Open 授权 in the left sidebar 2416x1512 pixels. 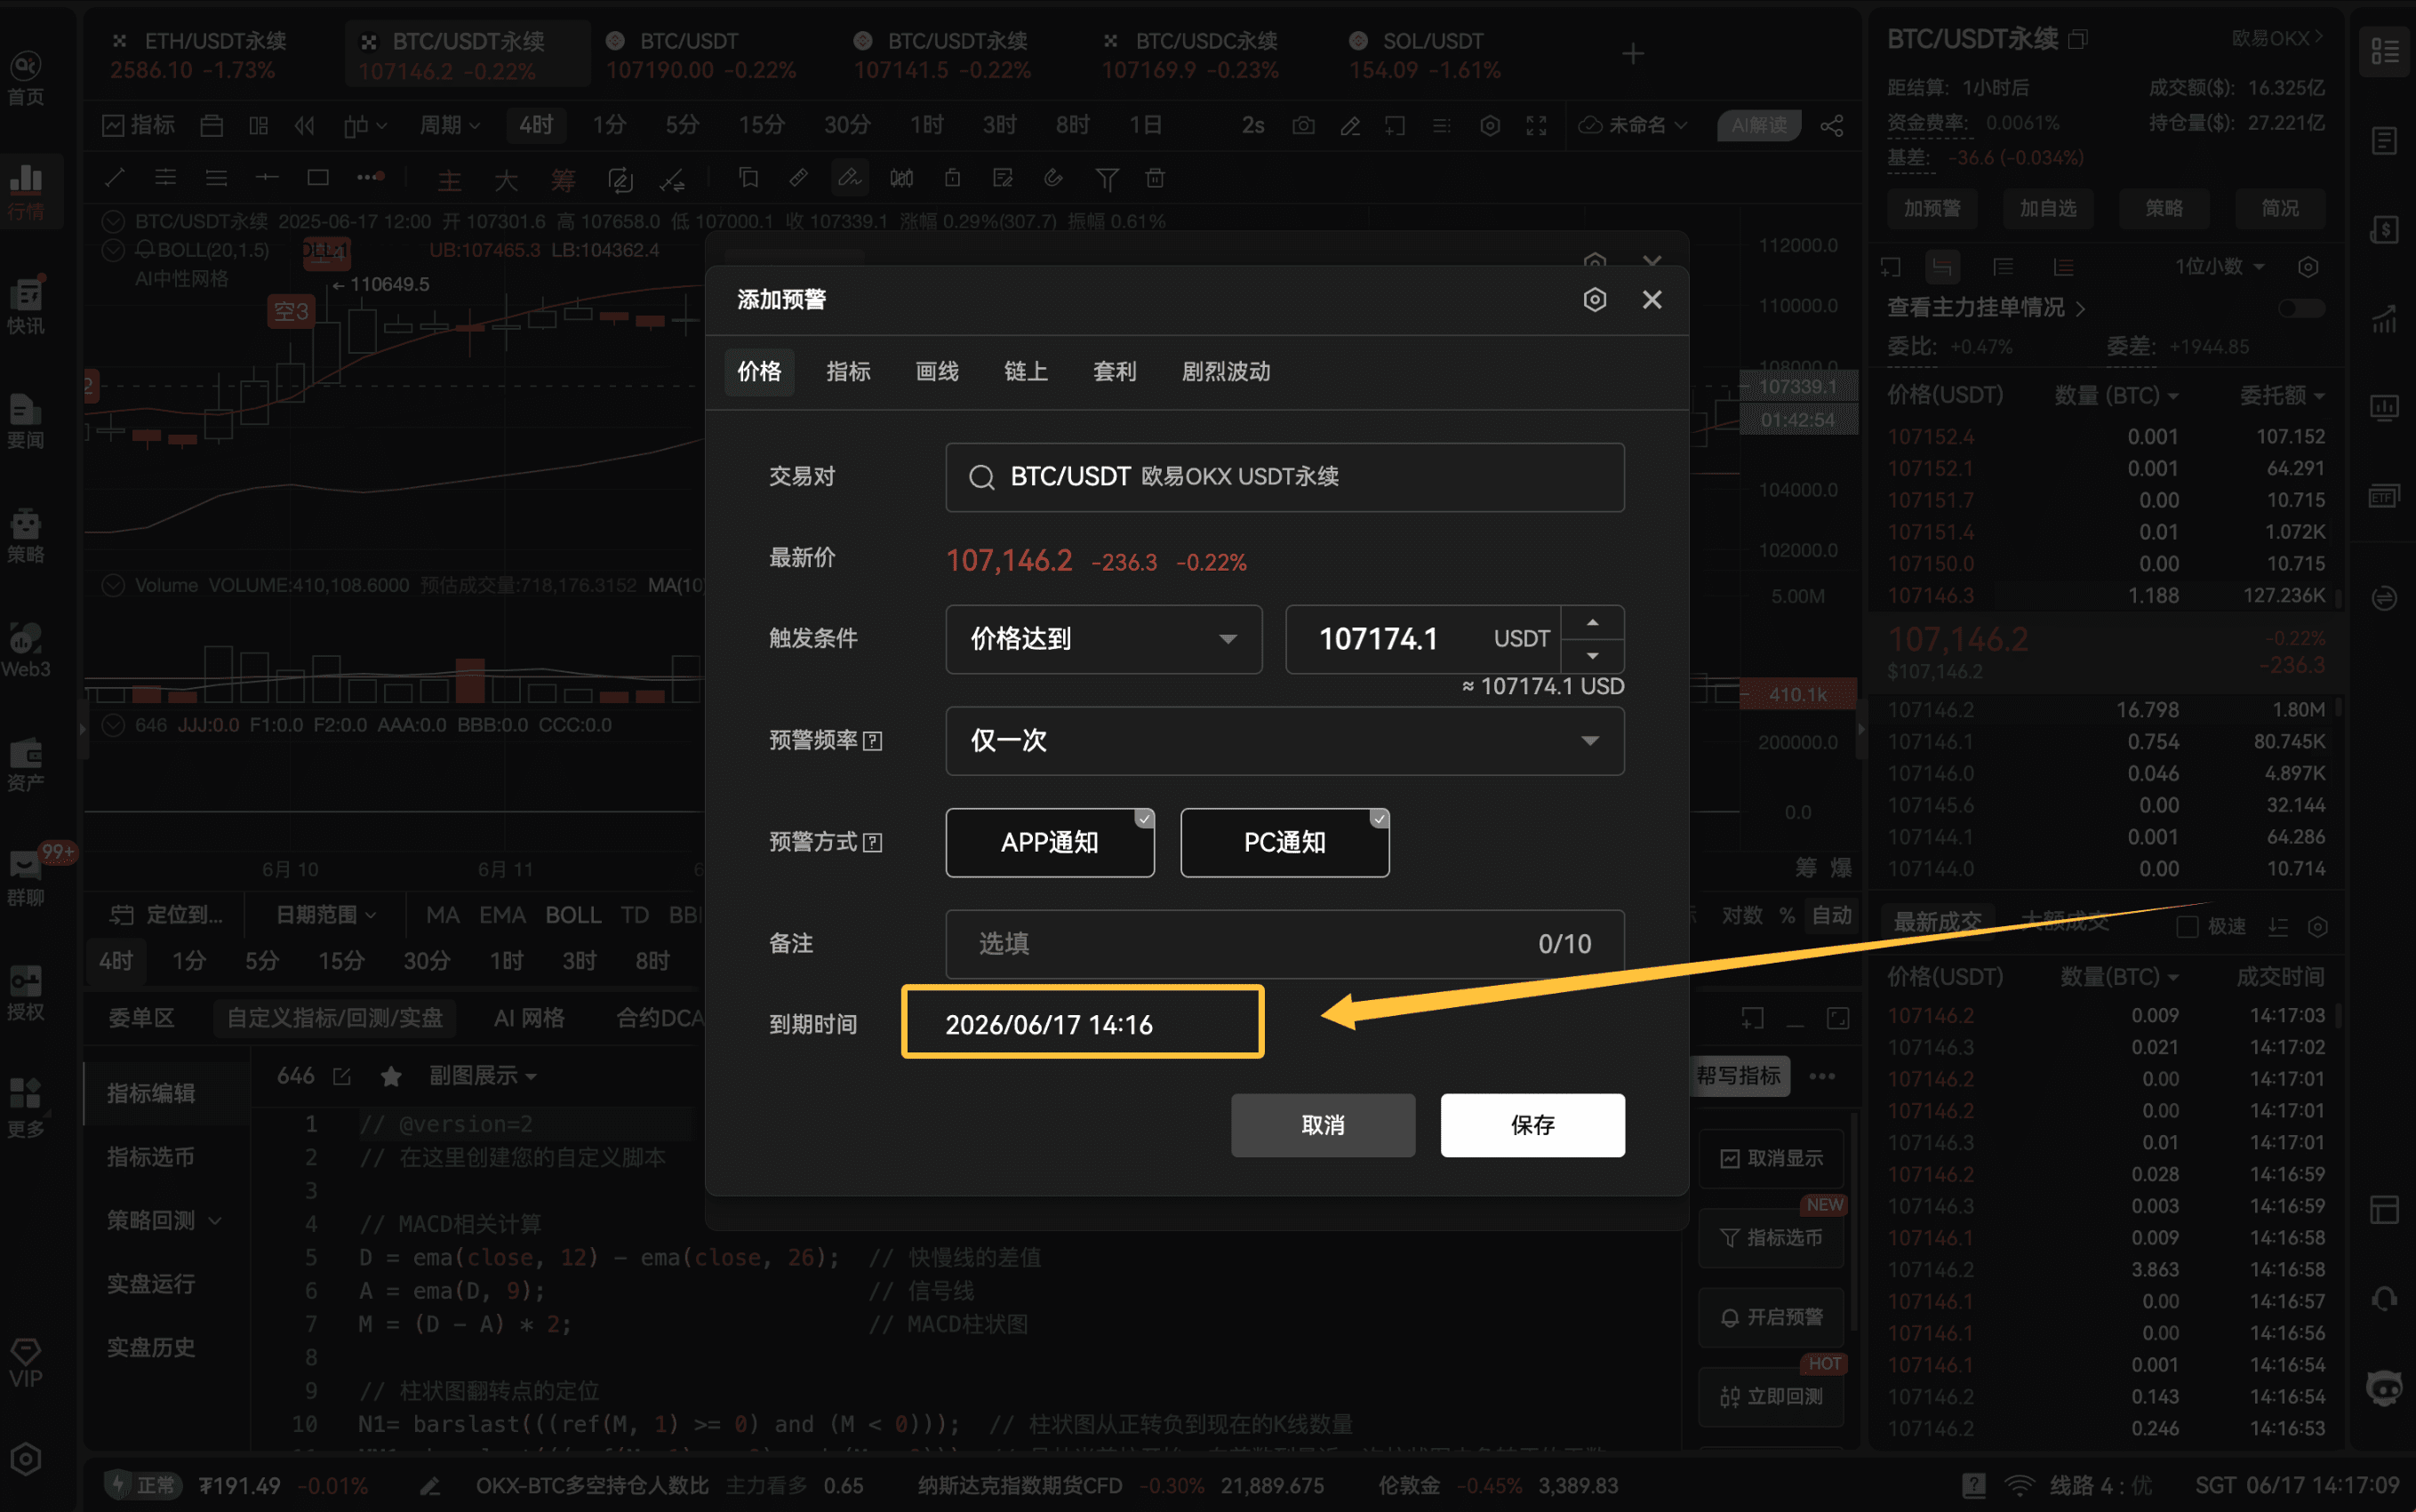[x=26, y=994]
